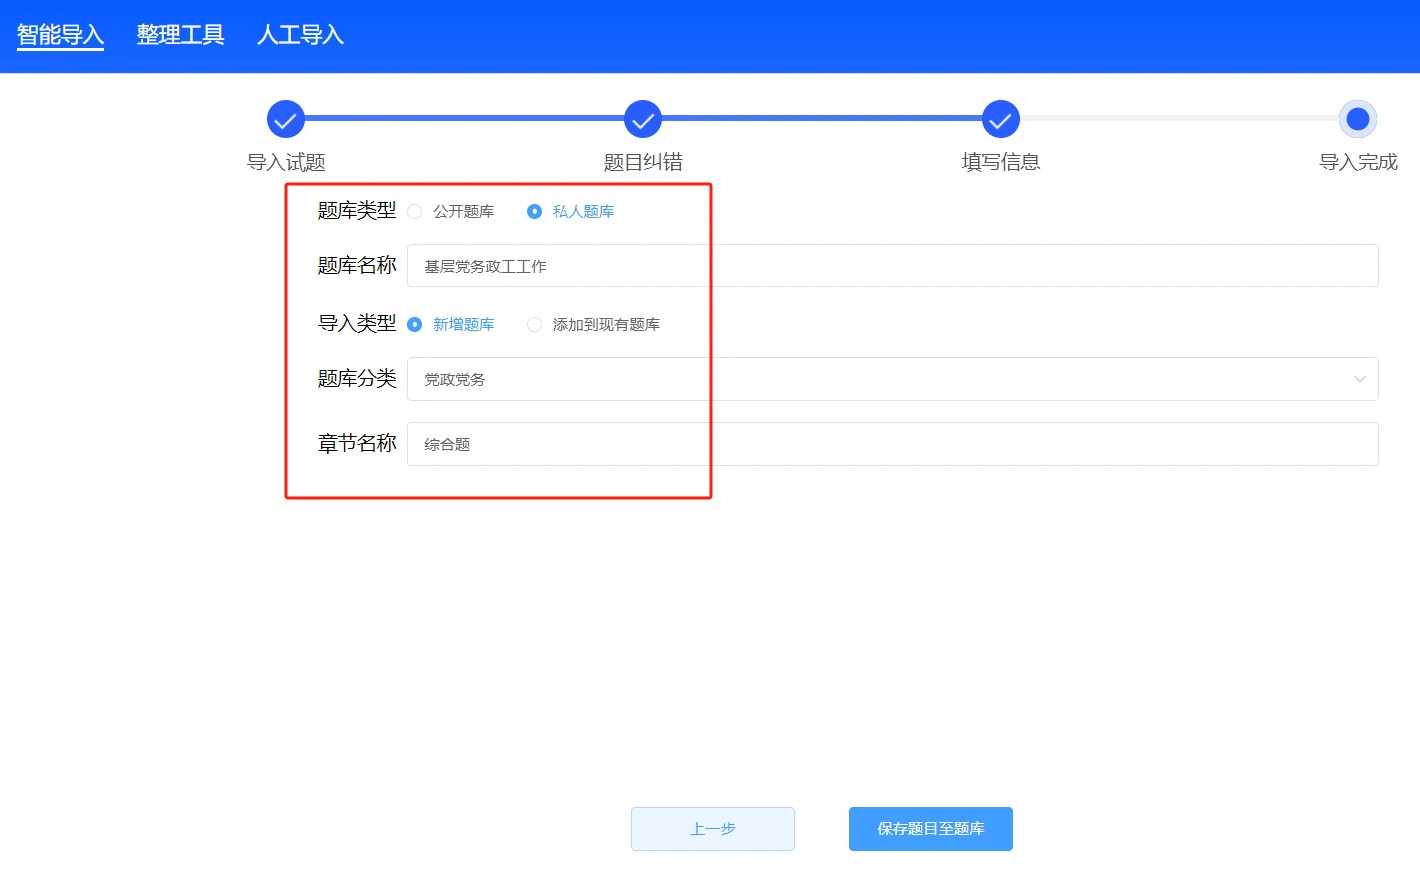1420x885 pixels.
Task: Switch to the 智能导入 tab
Action: (60, 35)
